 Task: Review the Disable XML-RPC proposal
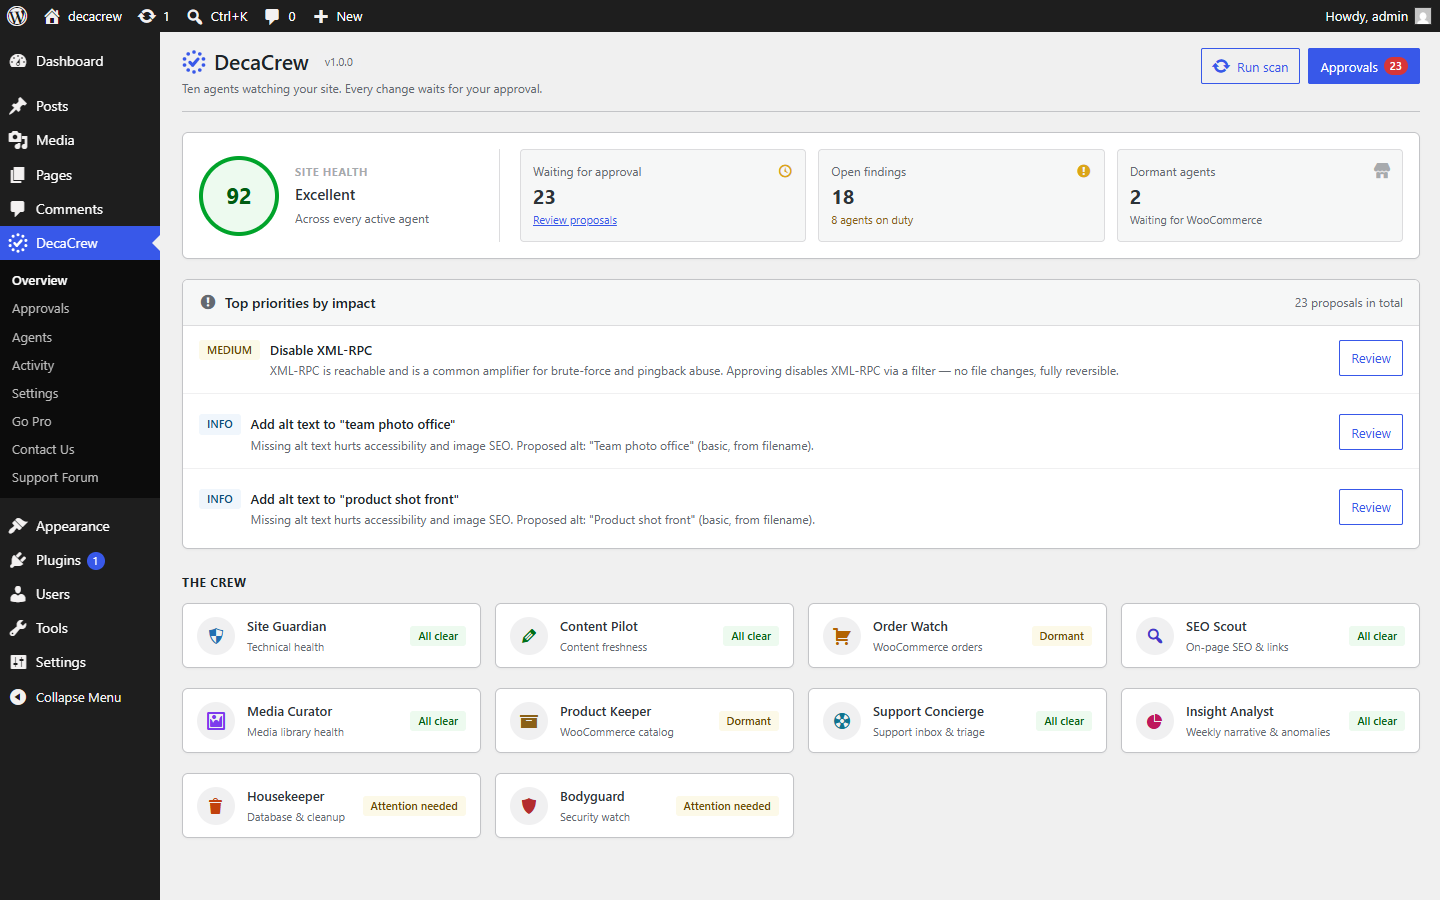1371,358
